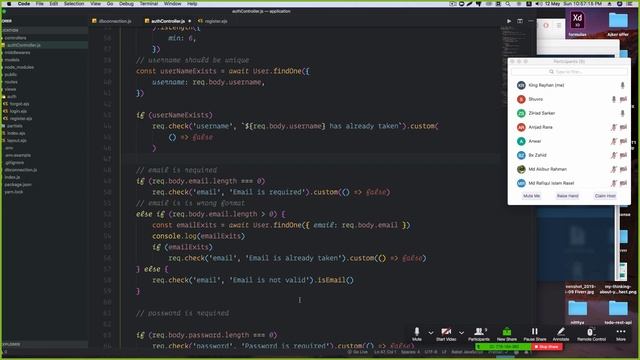Collapse the views folder

tap(10, 89)
